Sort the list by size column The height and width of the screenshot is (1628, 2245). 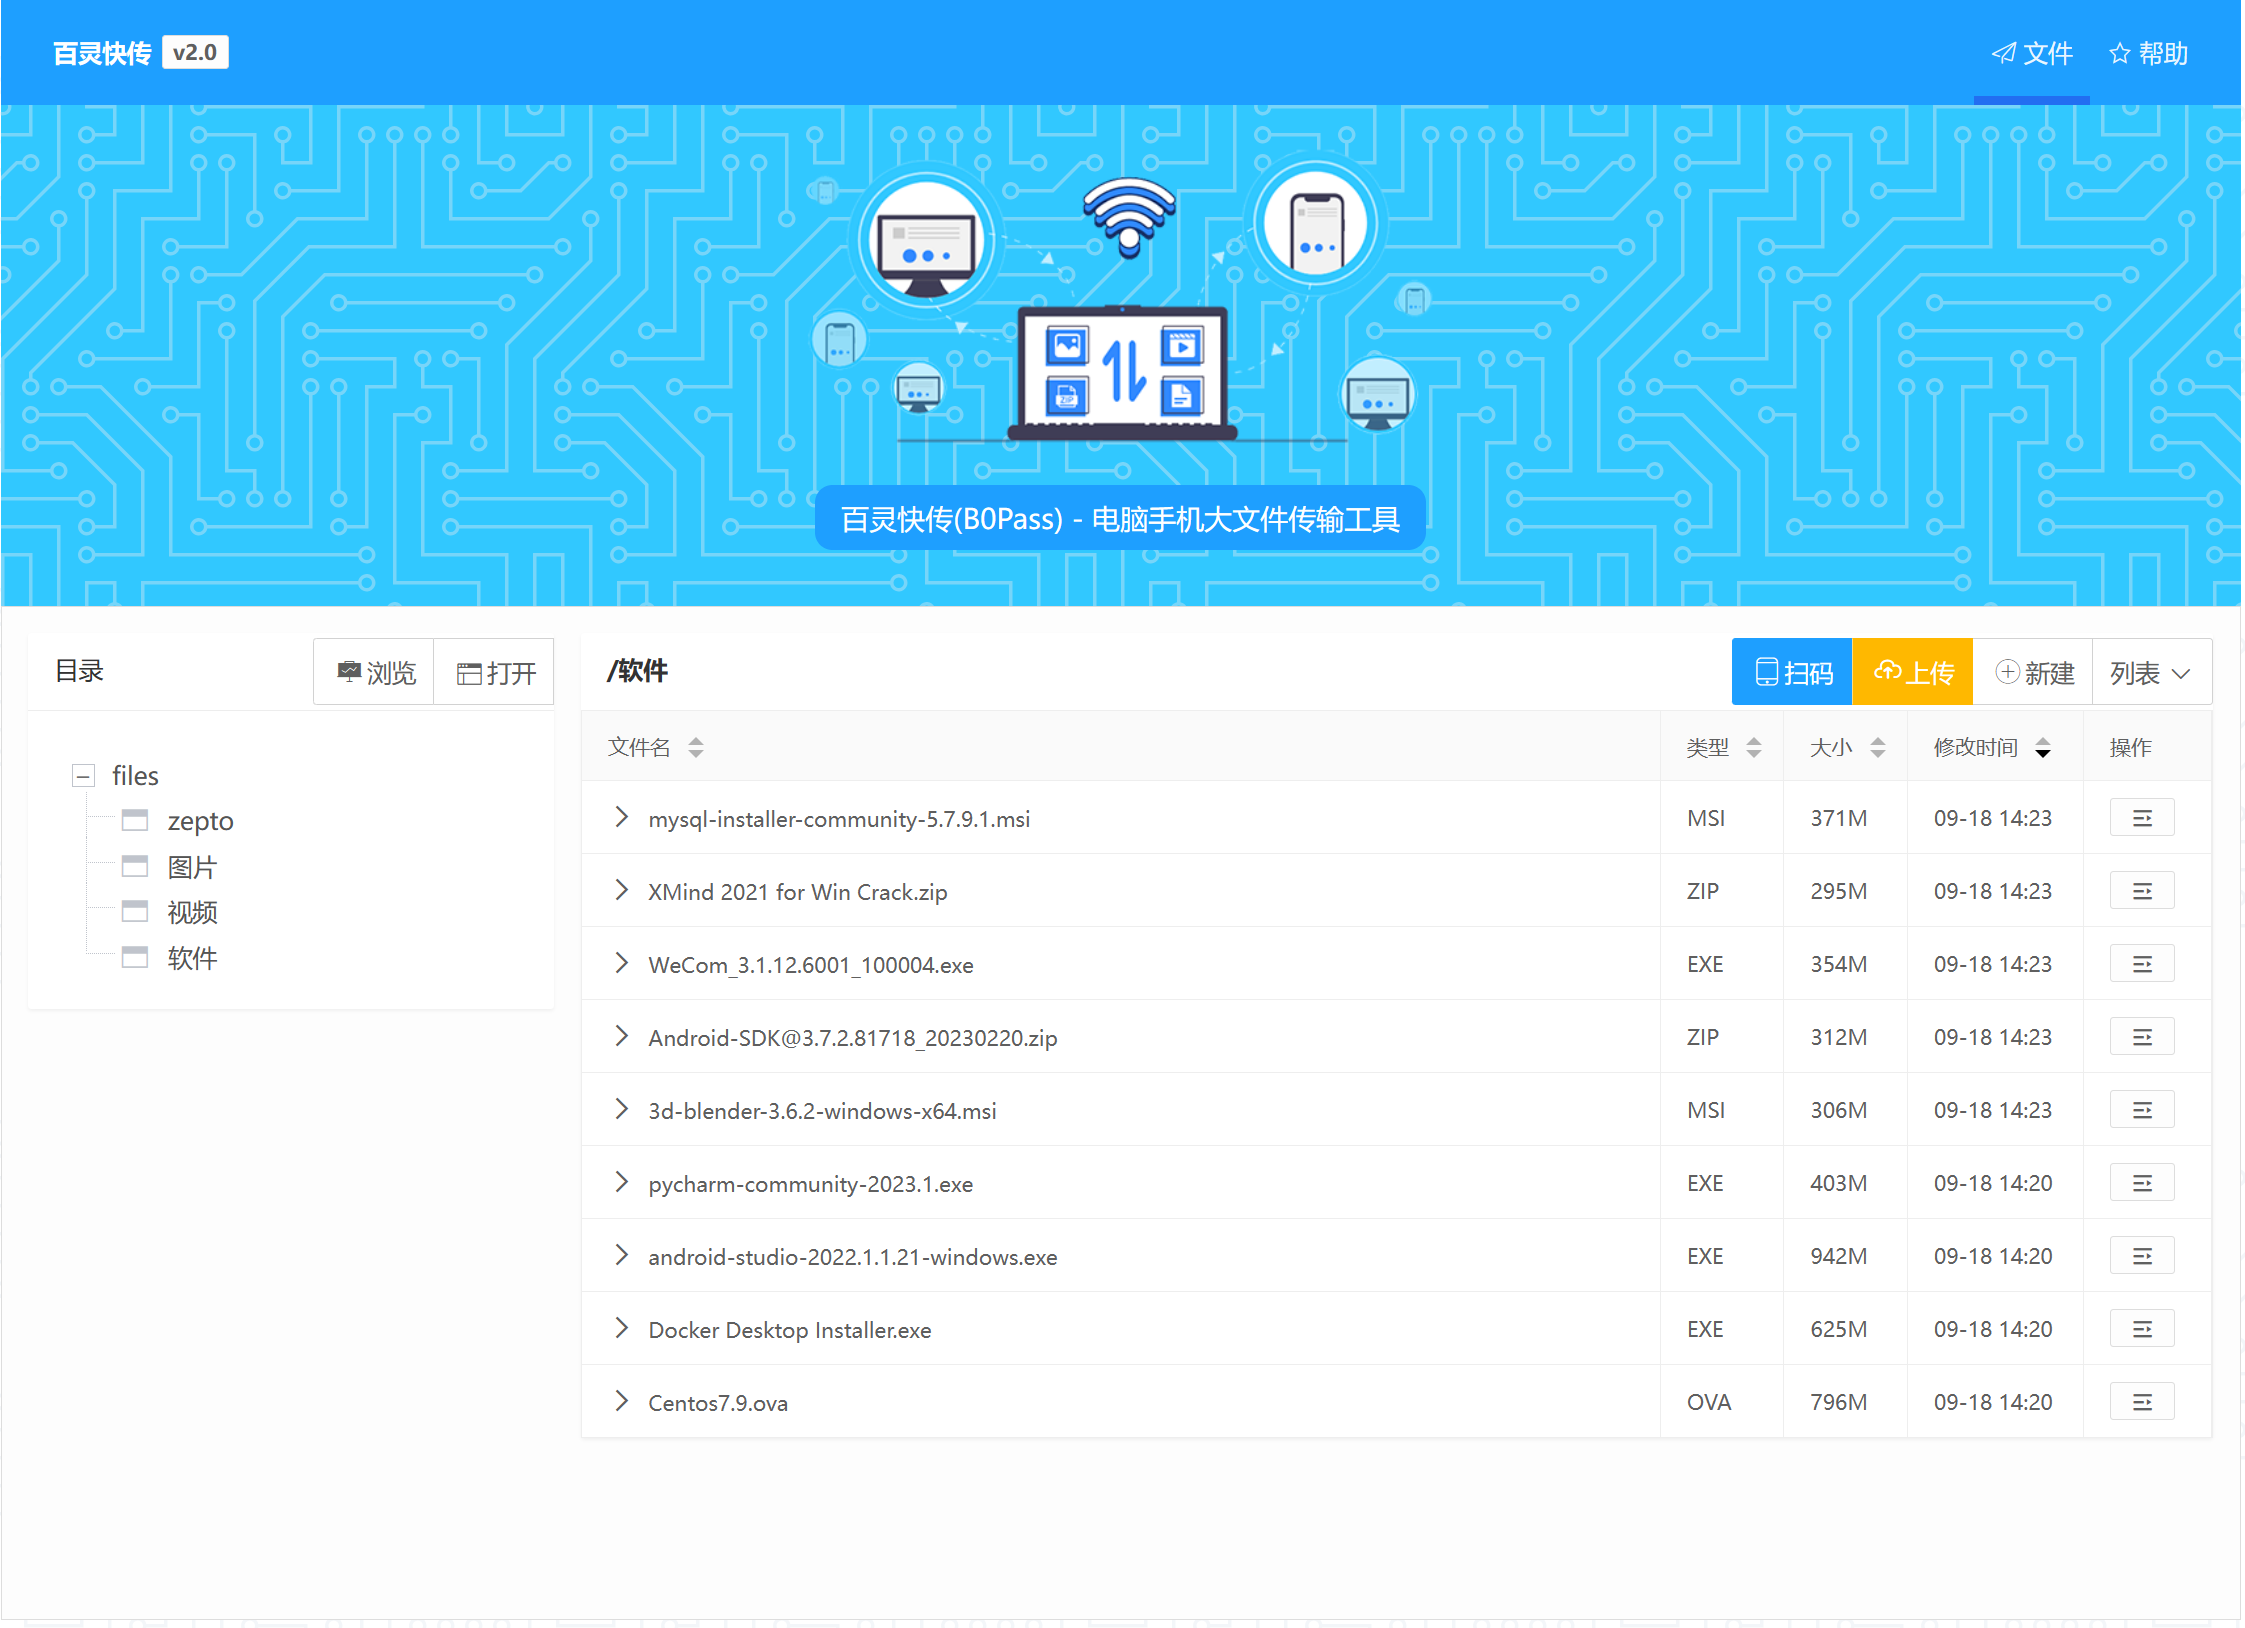coord(1877,747)
